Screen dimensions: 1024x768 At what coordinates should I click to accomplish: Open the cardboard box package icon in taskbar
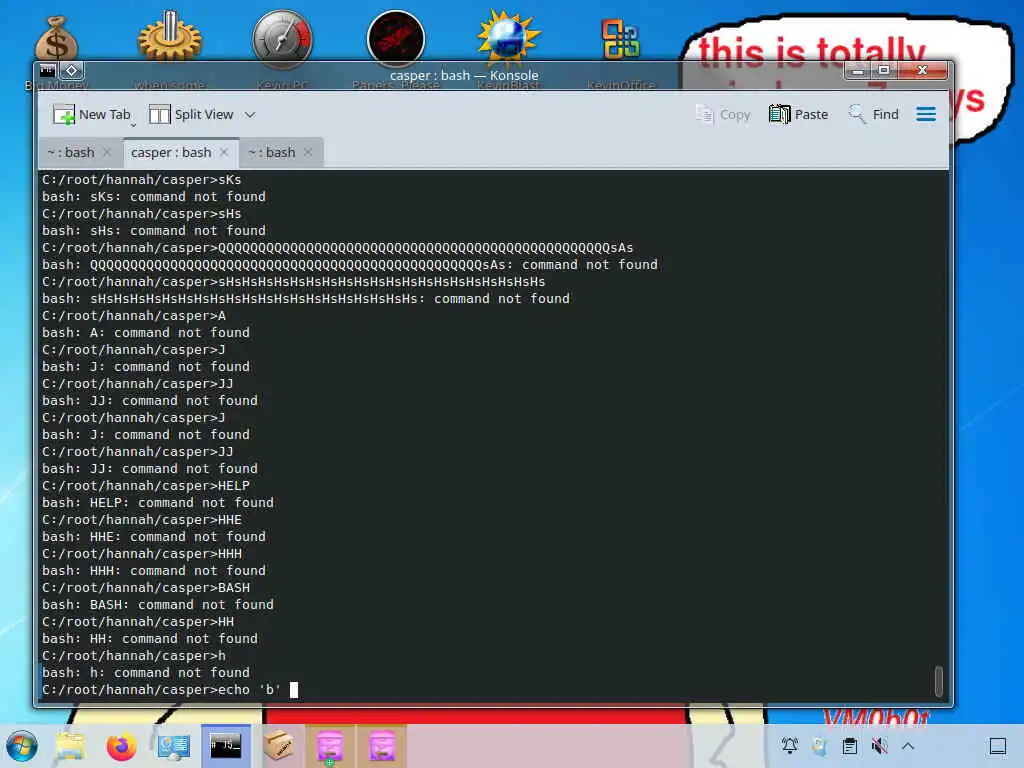coord(278,745)
